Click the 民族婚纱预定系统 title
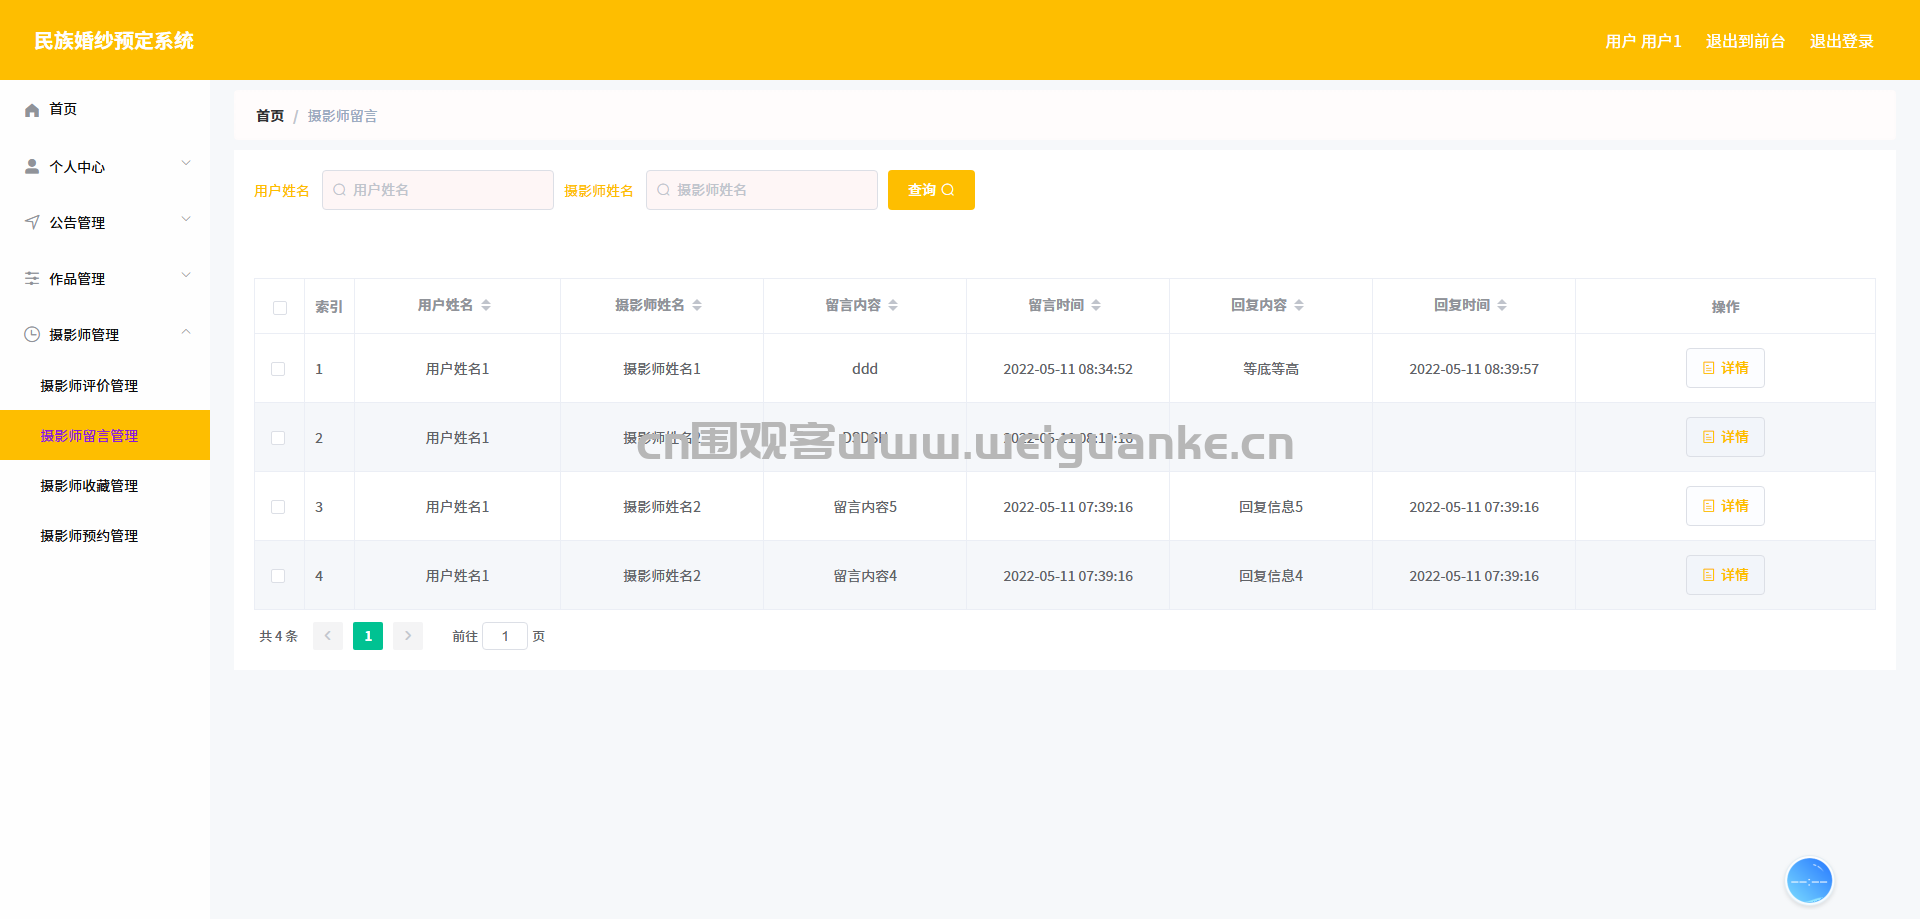 click(x=114, y=41)
